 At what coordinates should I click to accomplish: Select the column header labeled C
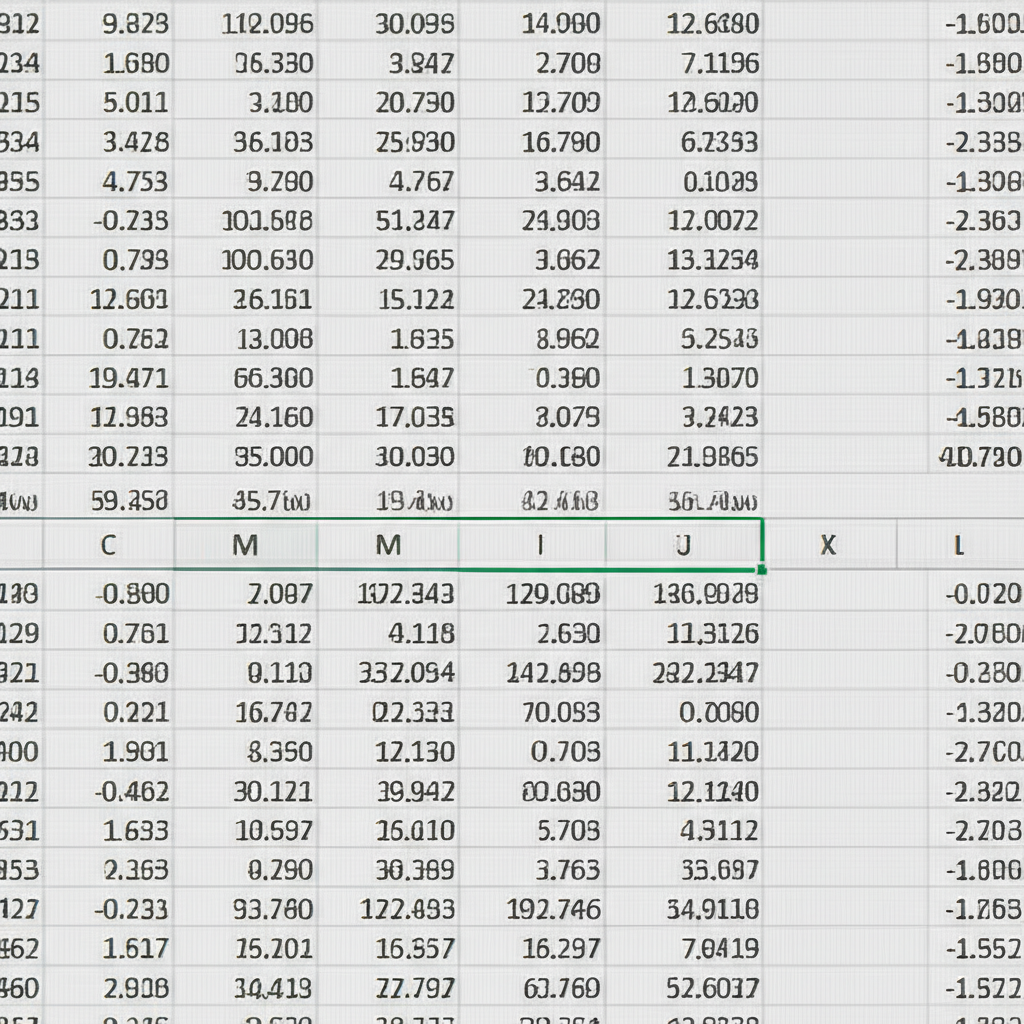coord(108,545)
